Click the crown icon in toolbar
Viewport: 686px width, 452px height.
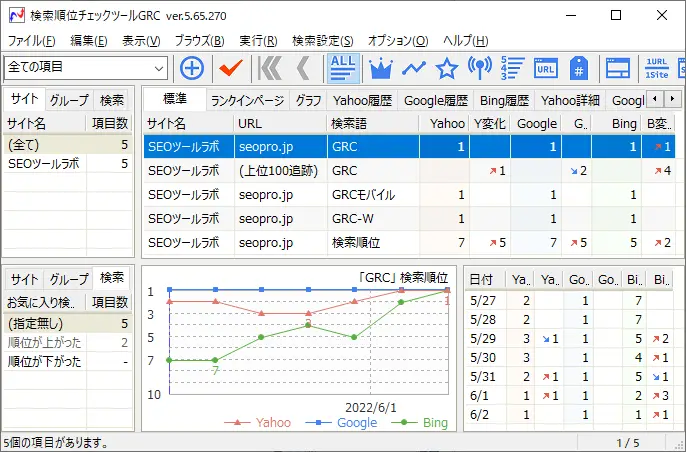click(381, 68)
